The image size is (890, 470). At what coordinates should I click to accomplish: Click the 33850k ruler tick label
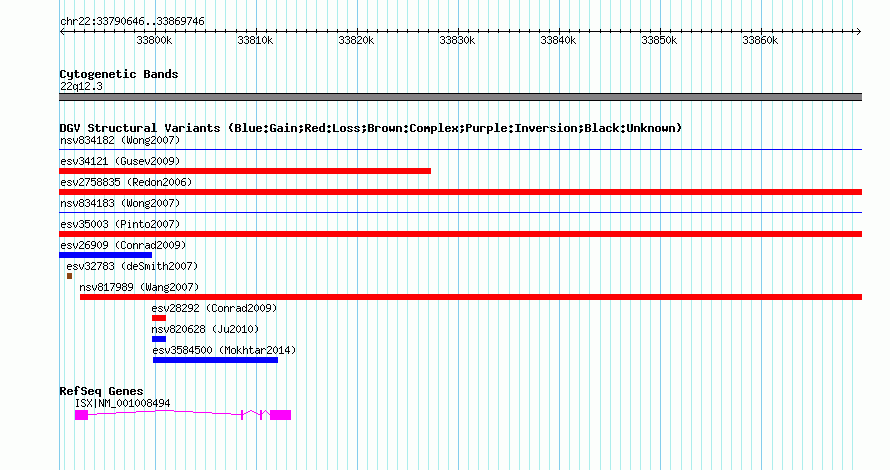(x=660, y=41)
